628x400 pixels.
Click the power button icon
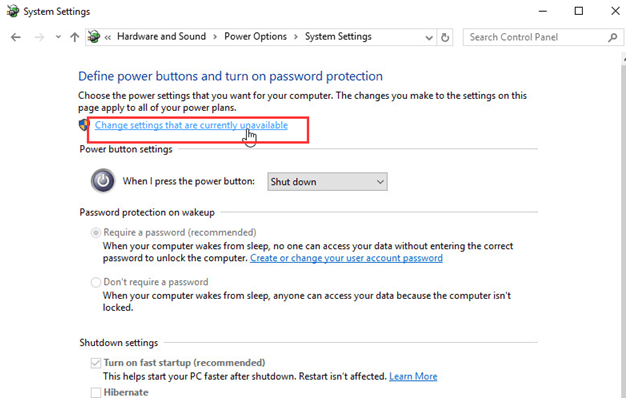click(x=102, y=181)
